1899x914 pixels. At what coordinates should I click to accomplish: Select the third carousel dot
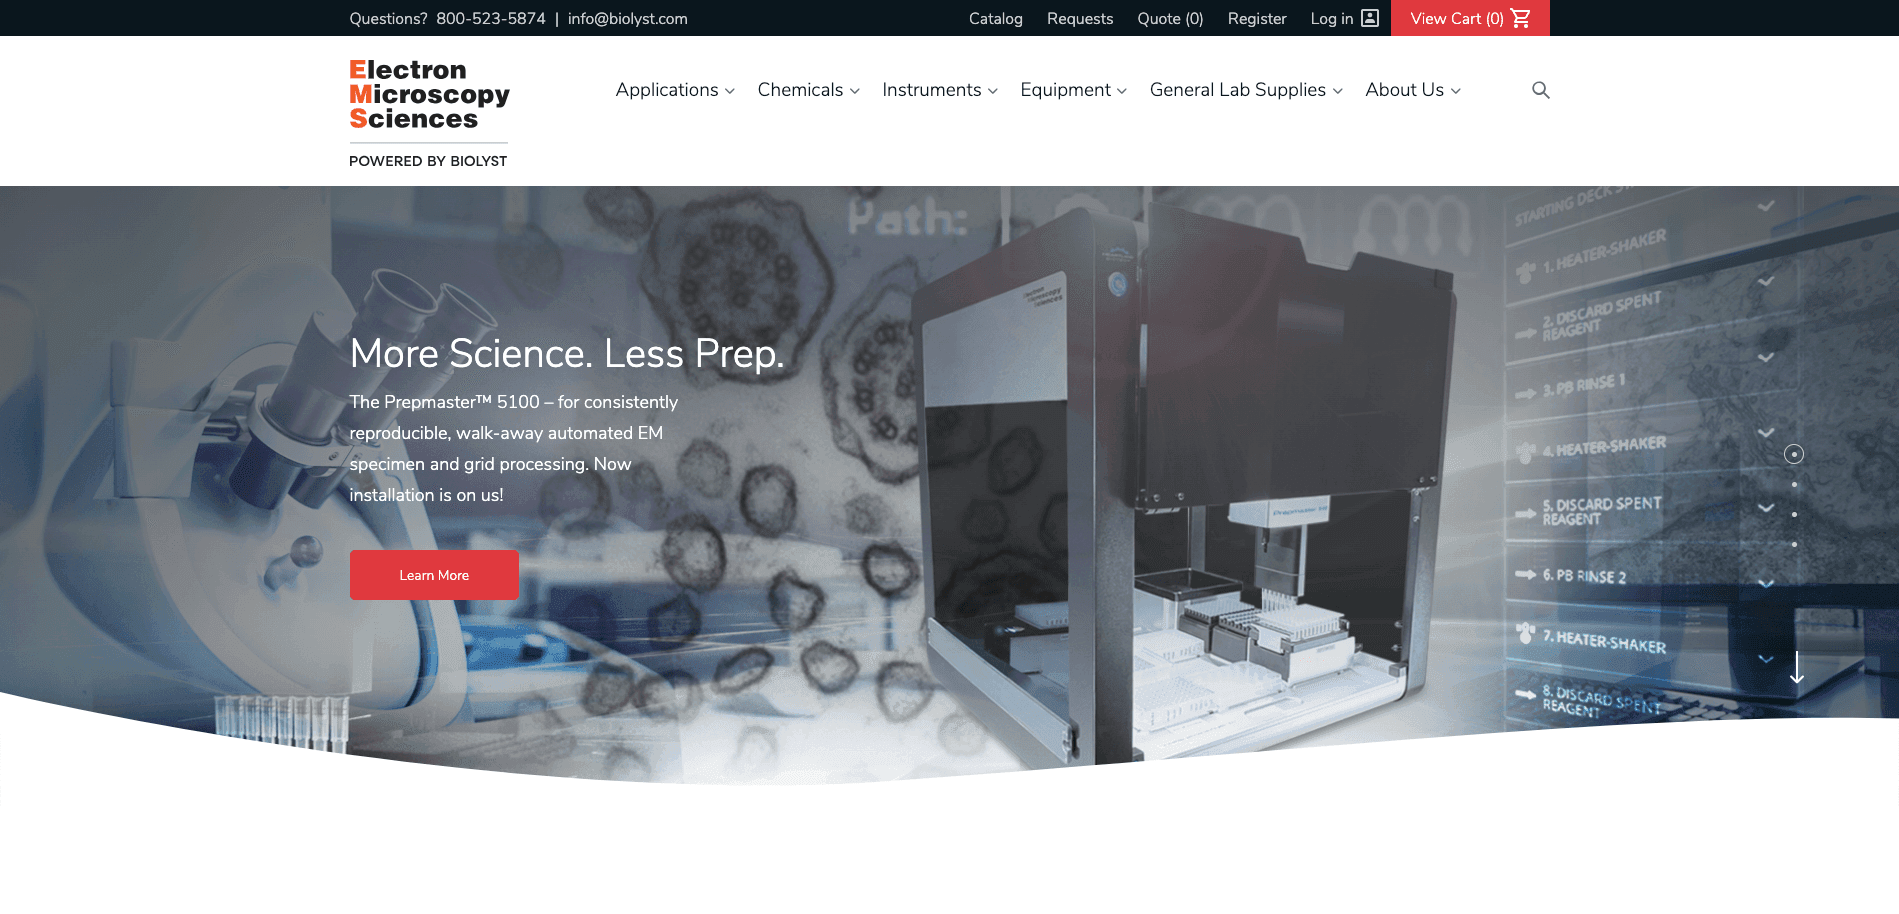[x=1795, y=513]
